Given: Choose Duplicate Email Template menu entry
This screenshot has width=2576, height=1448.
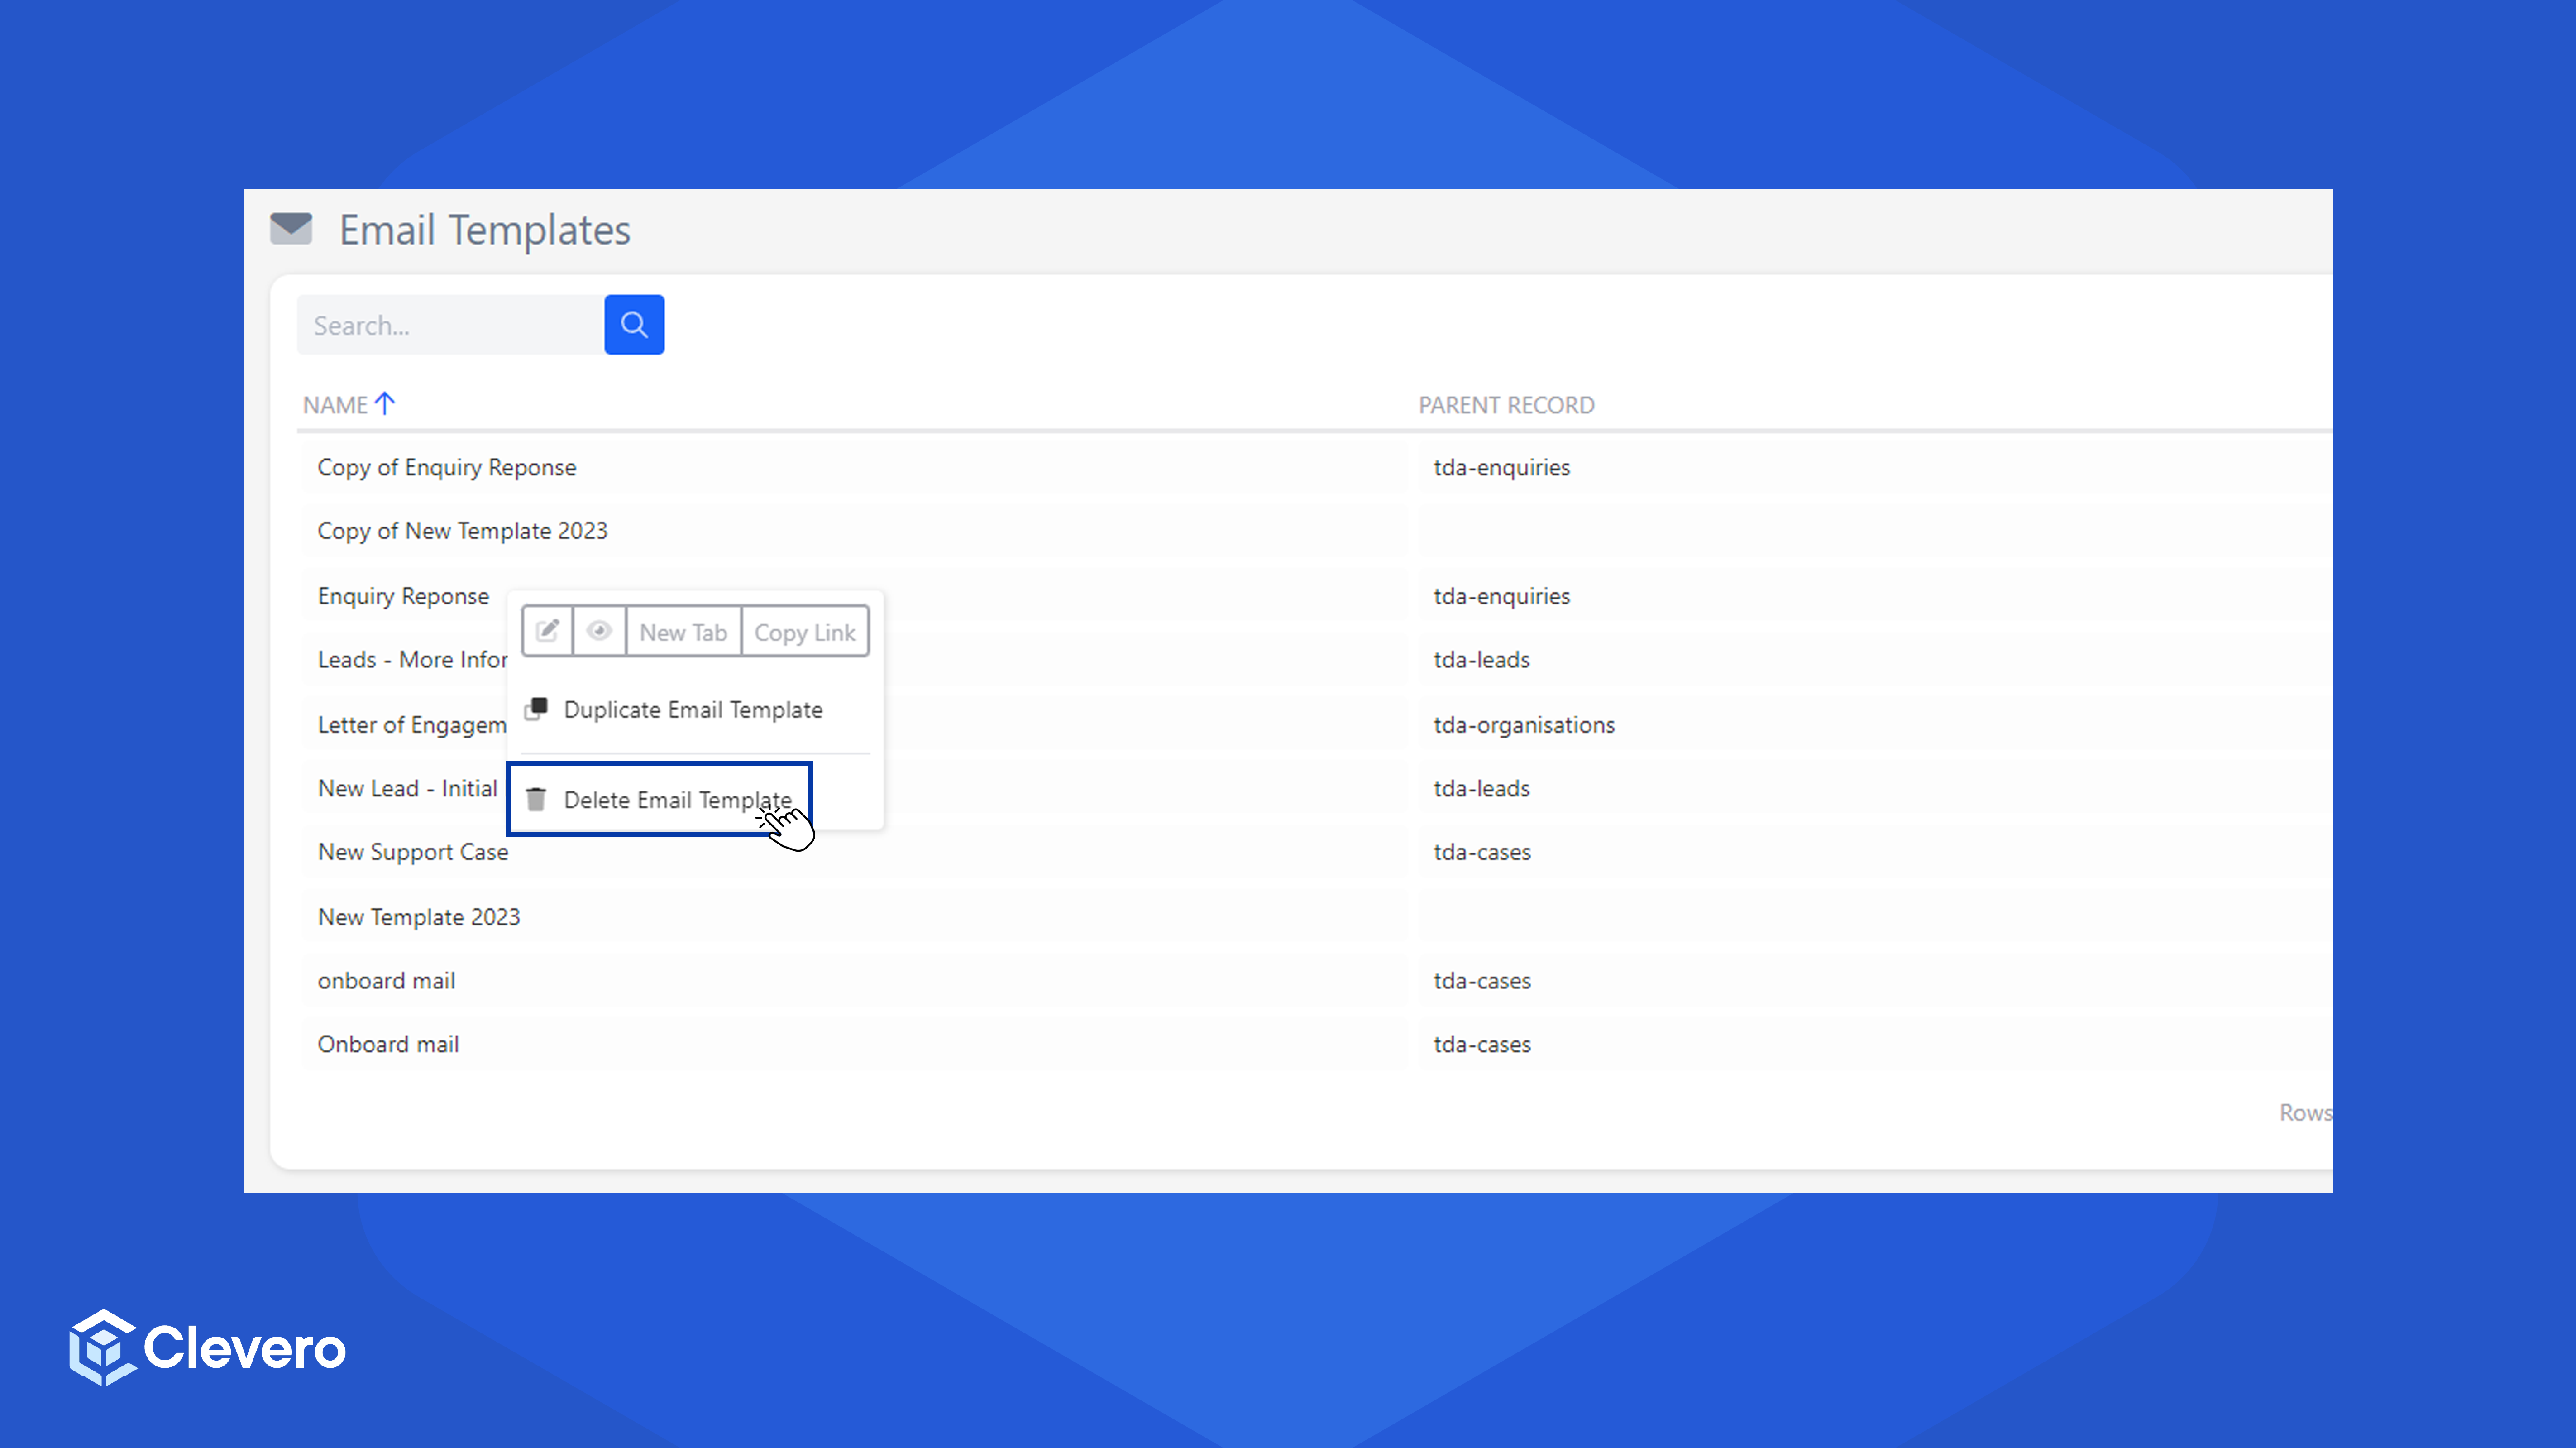Looking at the screenshot, I should click(x=692, y=710).
